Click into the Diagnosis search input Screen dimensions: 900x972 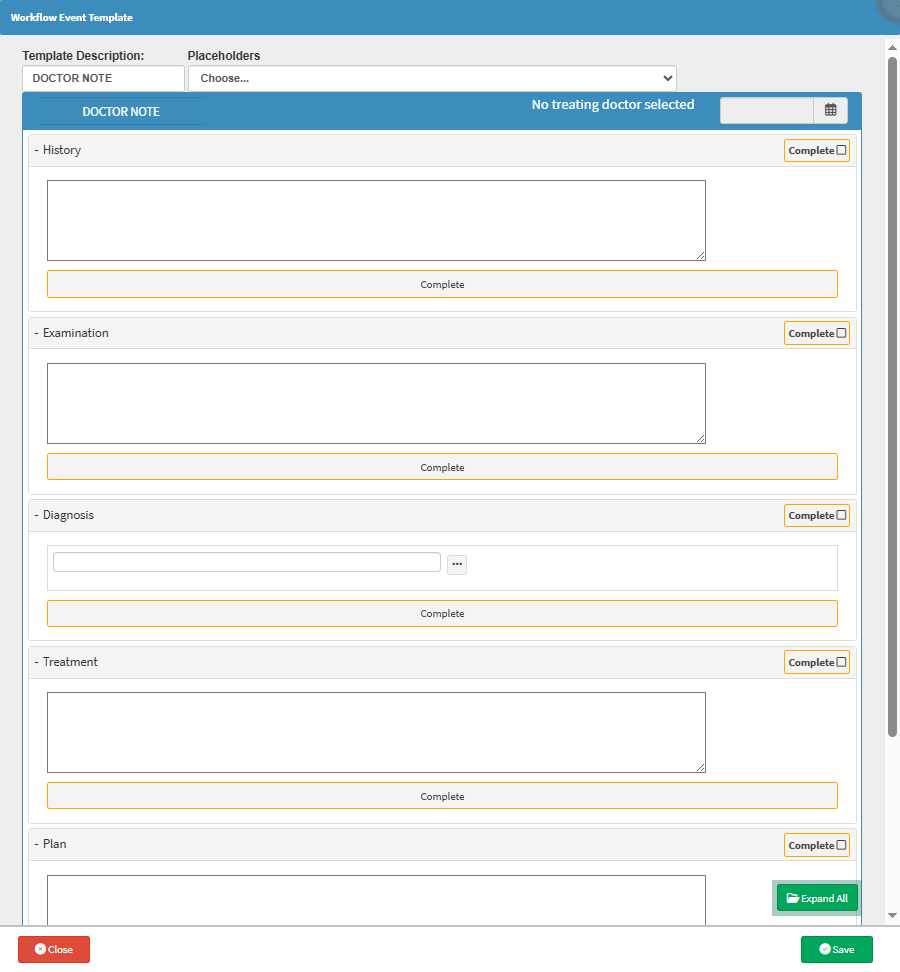tap(247, 562)
